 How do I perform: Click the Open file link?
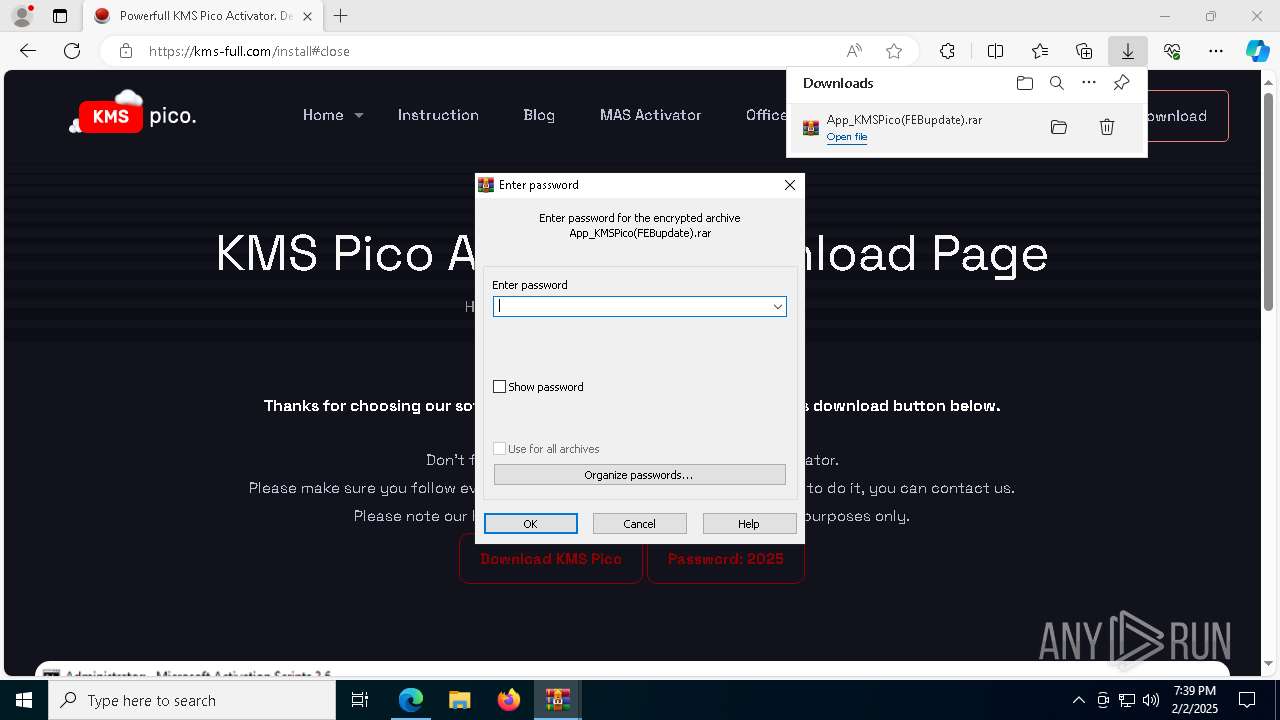847,137
